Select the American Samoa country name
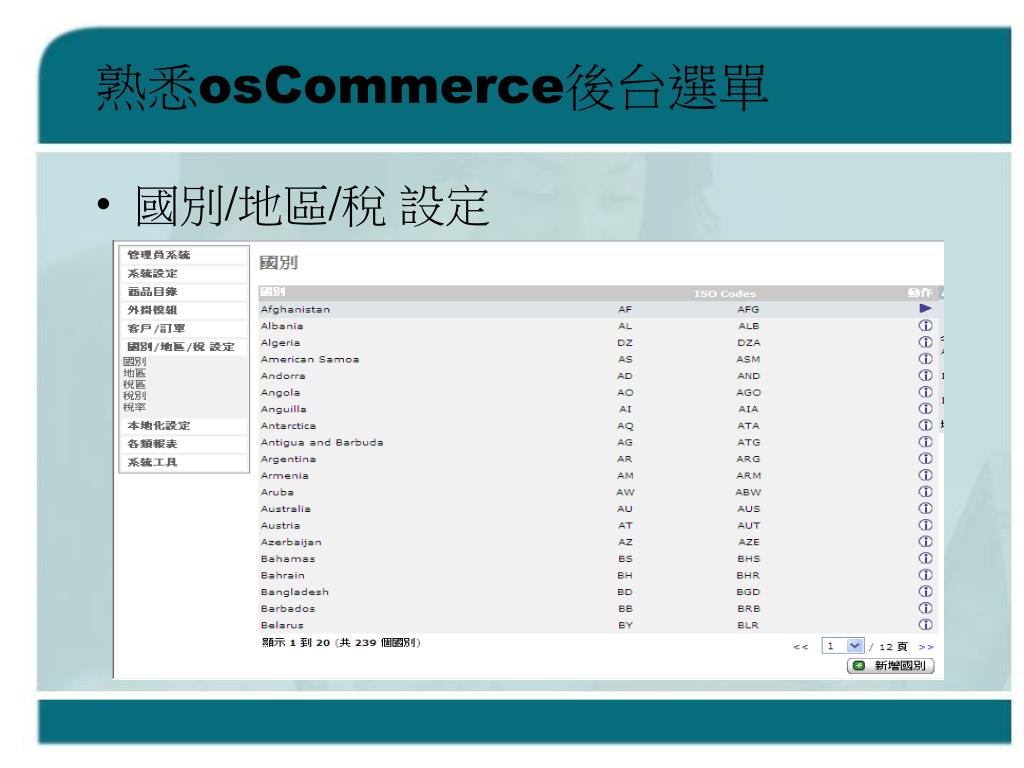The width and height of the screenshot is (1024, 768). (310, 359)
